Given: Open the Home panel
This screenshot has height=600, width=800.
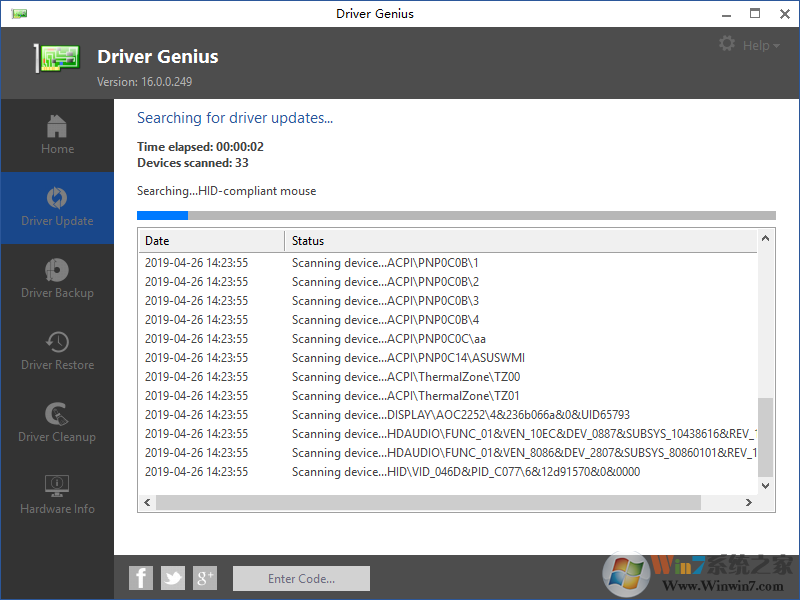Looking at the screenshot, I should (x=57, y=135).
